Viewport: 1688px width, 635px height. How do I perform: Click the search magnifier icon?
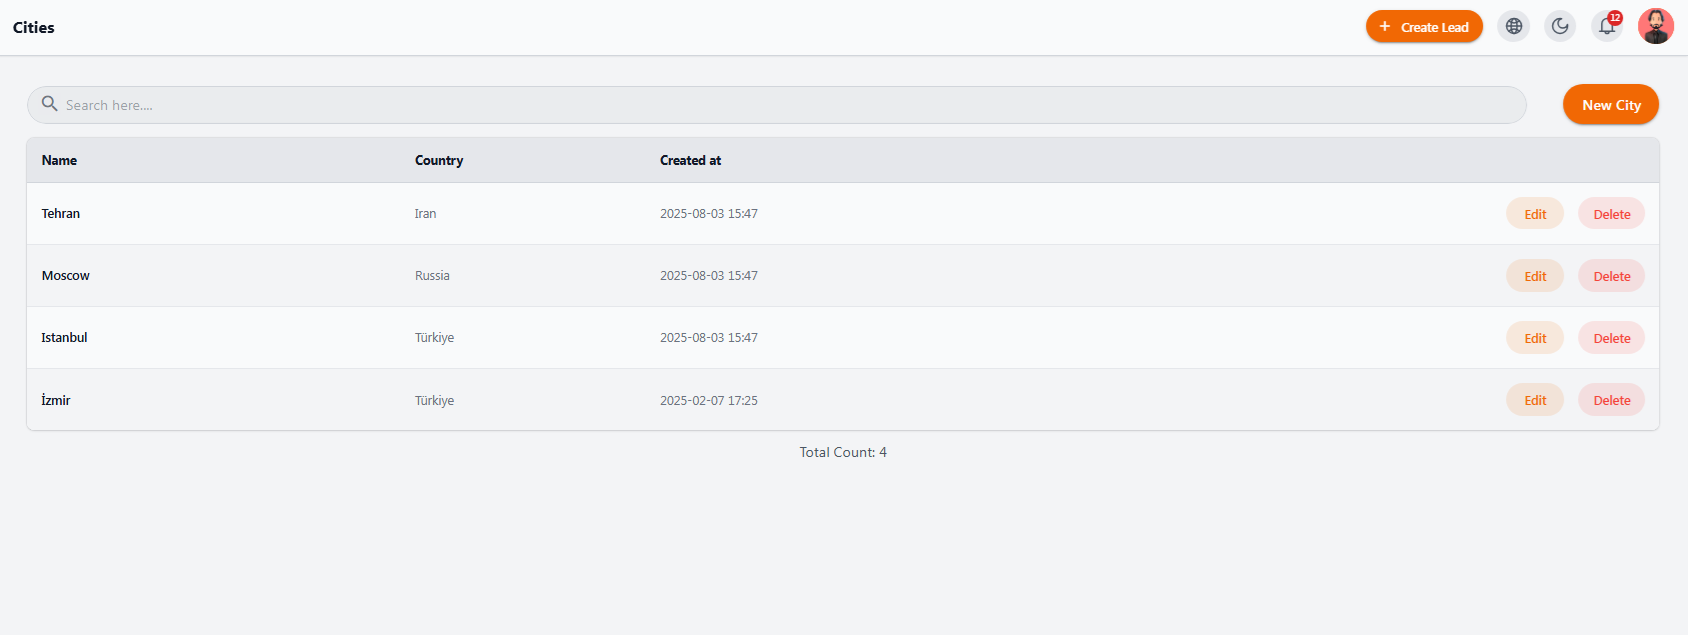pos(49,104)
